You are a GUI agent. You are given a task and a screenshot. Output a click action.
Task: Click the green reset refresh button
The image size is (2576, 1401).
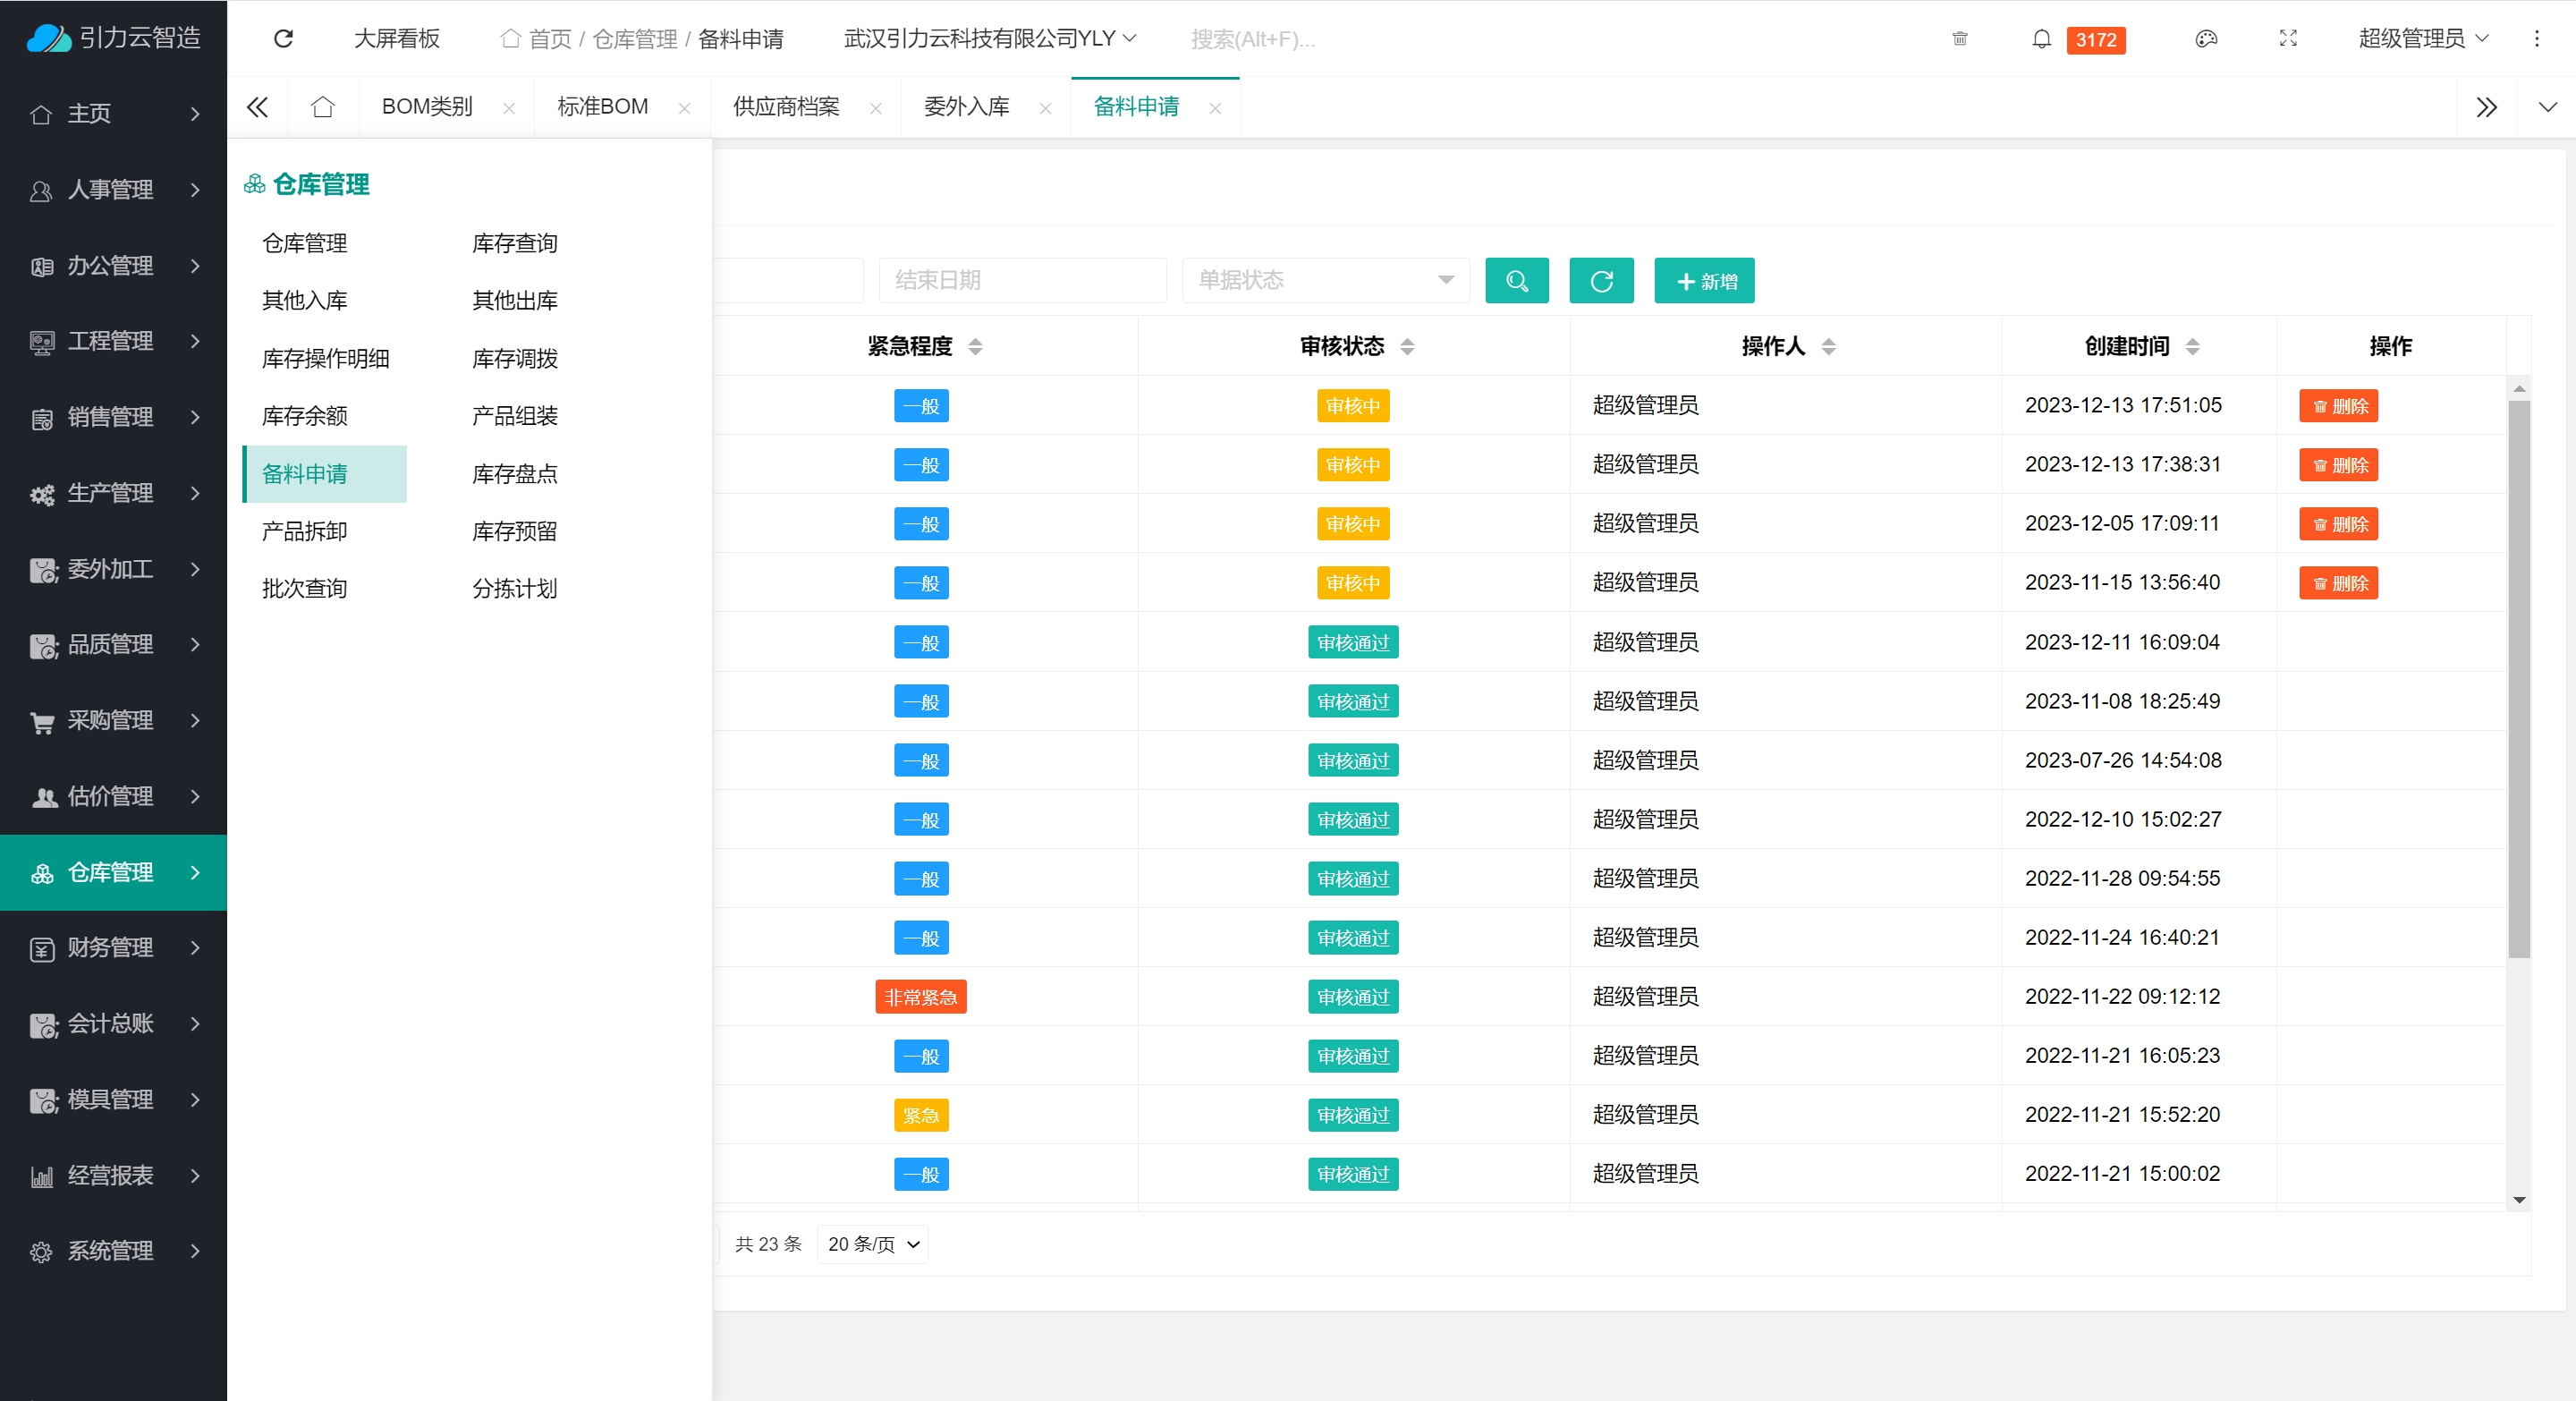coord(1600,281)
